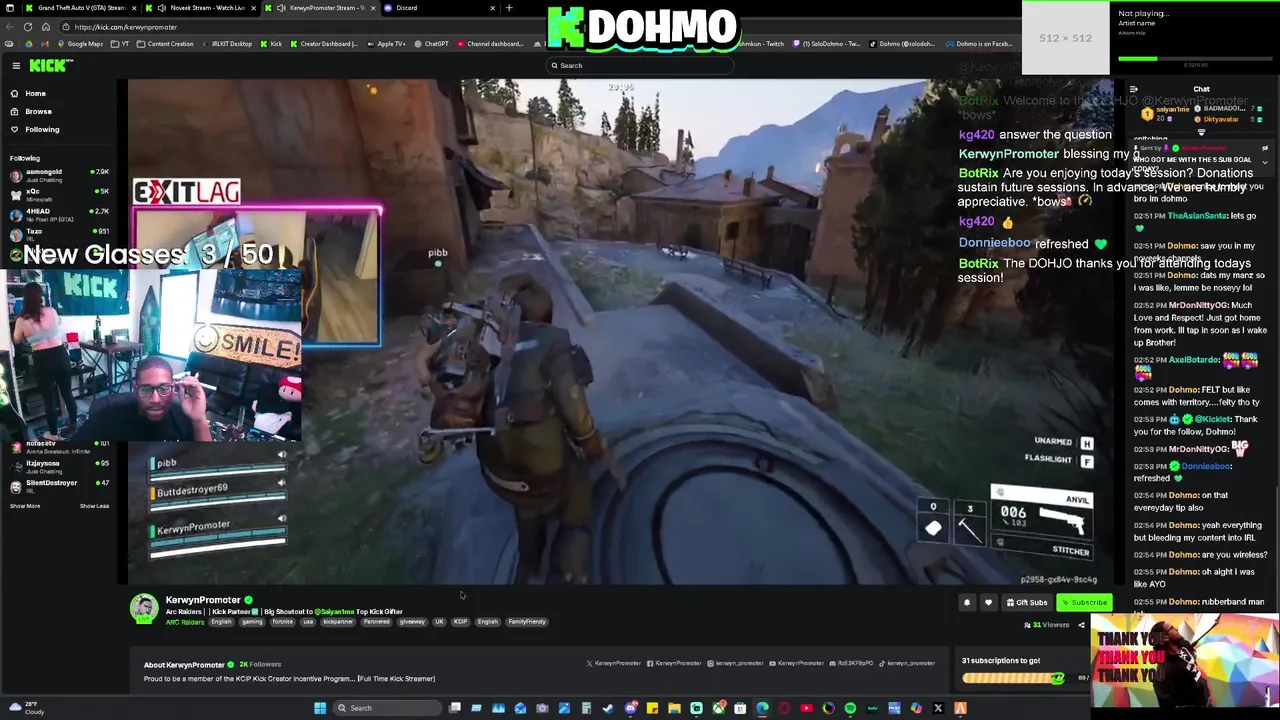Open the YT bookmark folder

[121, 44]
